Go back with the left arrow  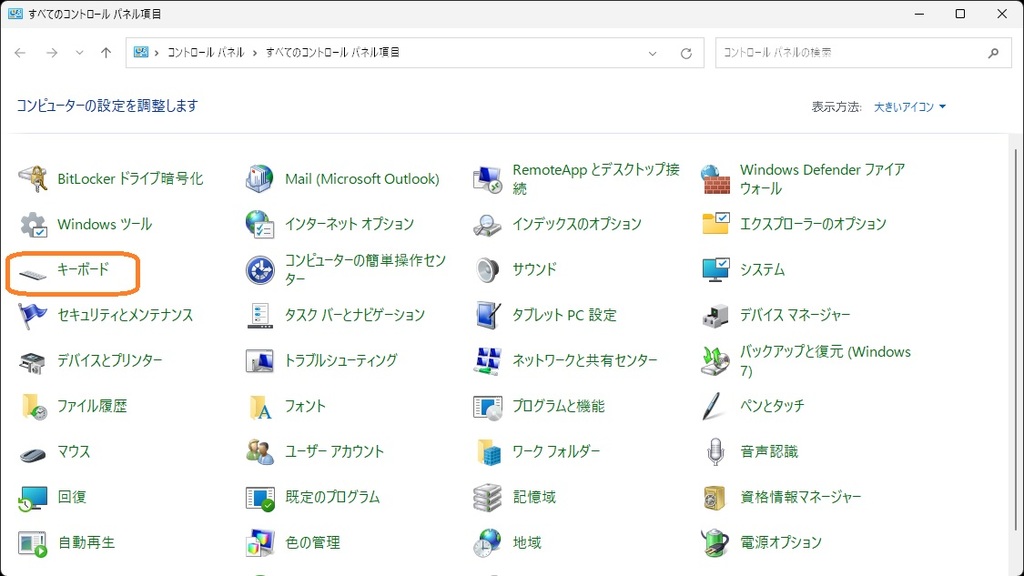[20, 53]
